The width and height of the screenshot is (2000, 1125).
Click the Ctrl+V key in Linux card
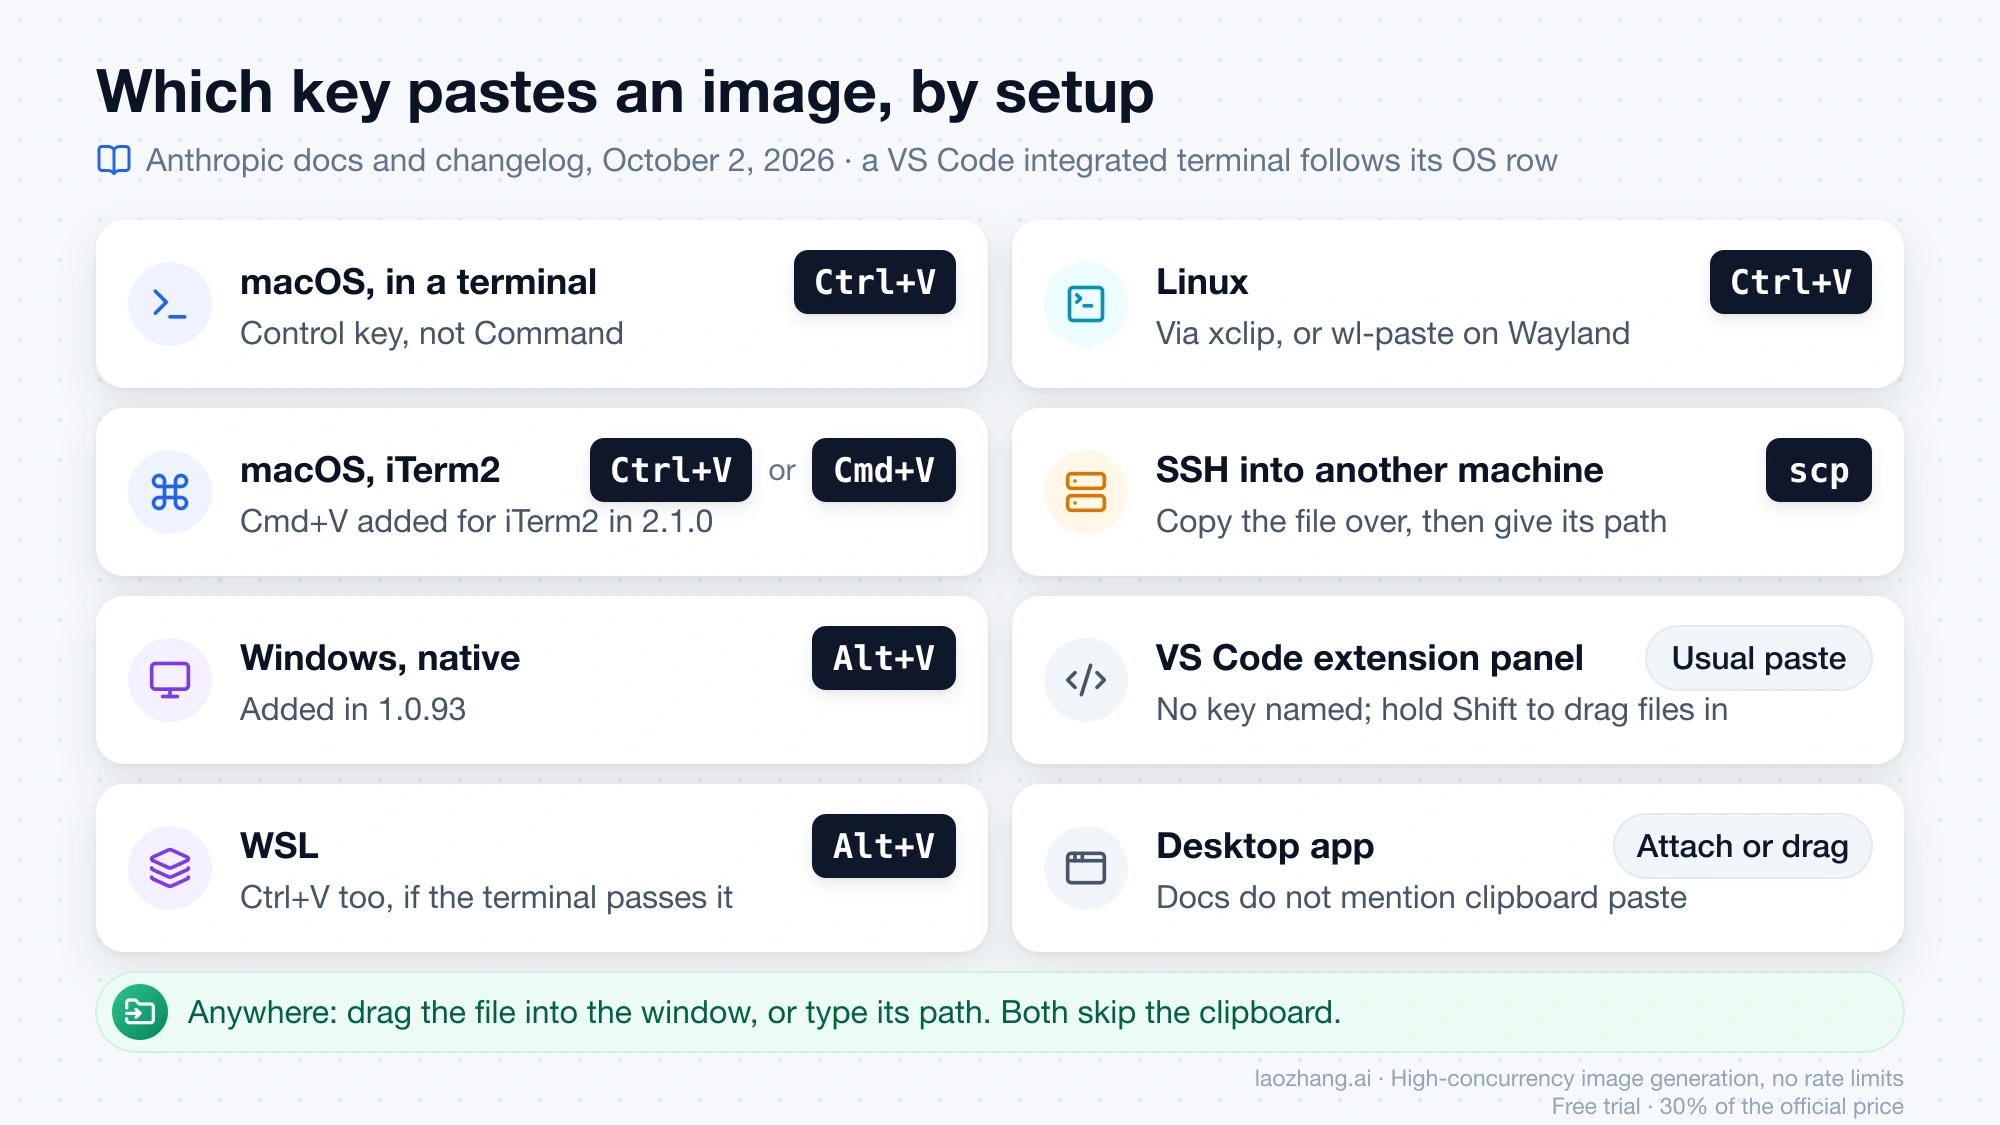tap(1791, 282)
